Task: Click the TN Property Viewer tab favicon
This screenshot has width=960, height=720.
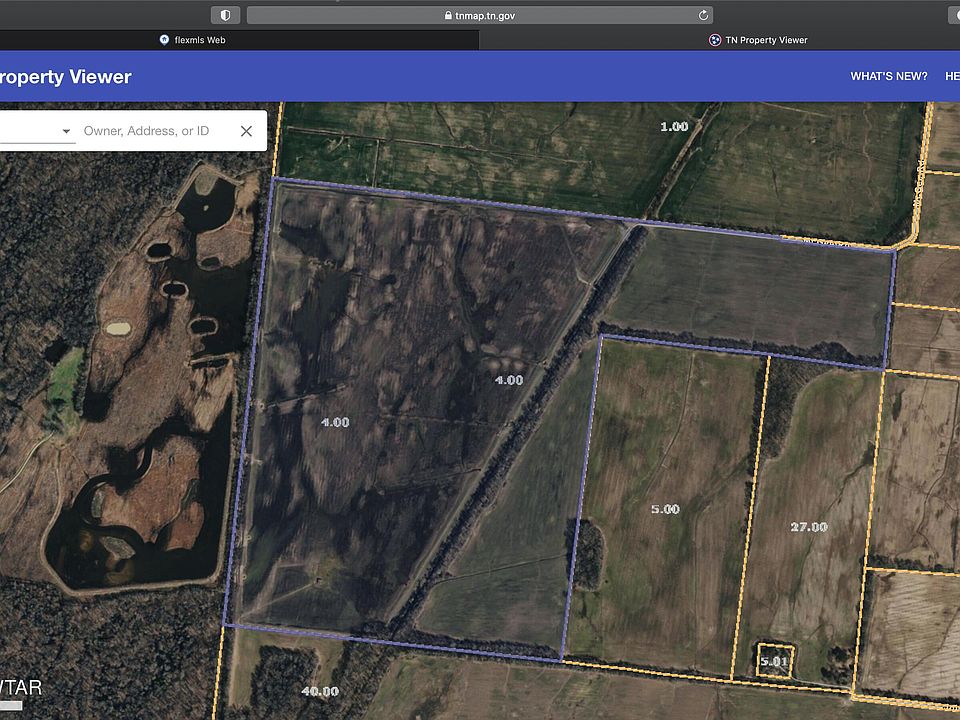Action: (x=712, y=40)
